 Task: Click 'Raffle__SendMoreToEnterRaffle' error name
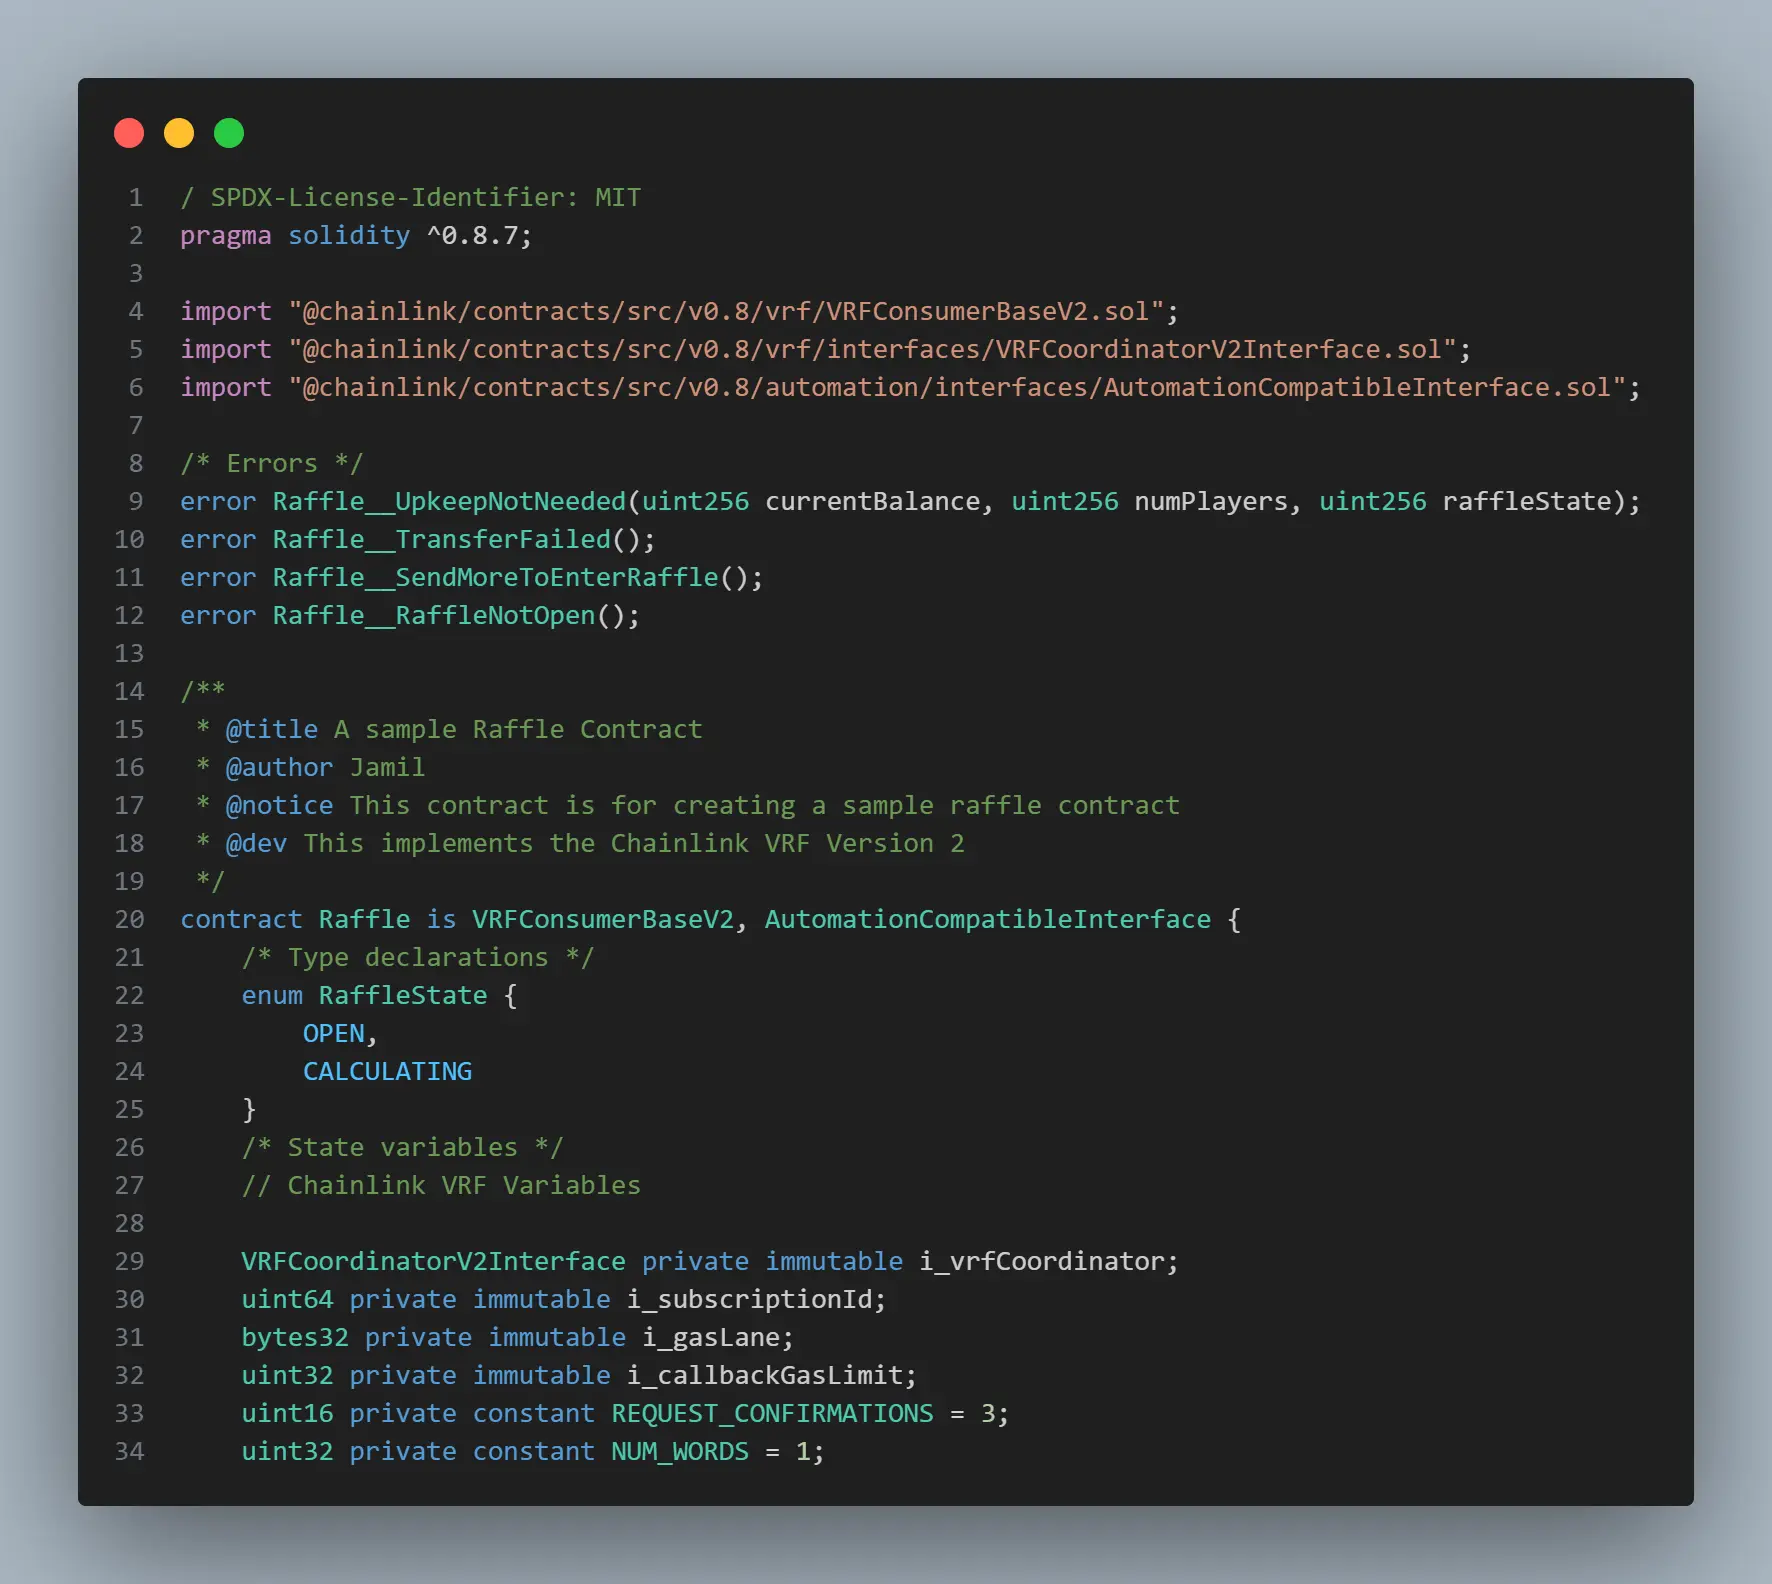point(495,578)
